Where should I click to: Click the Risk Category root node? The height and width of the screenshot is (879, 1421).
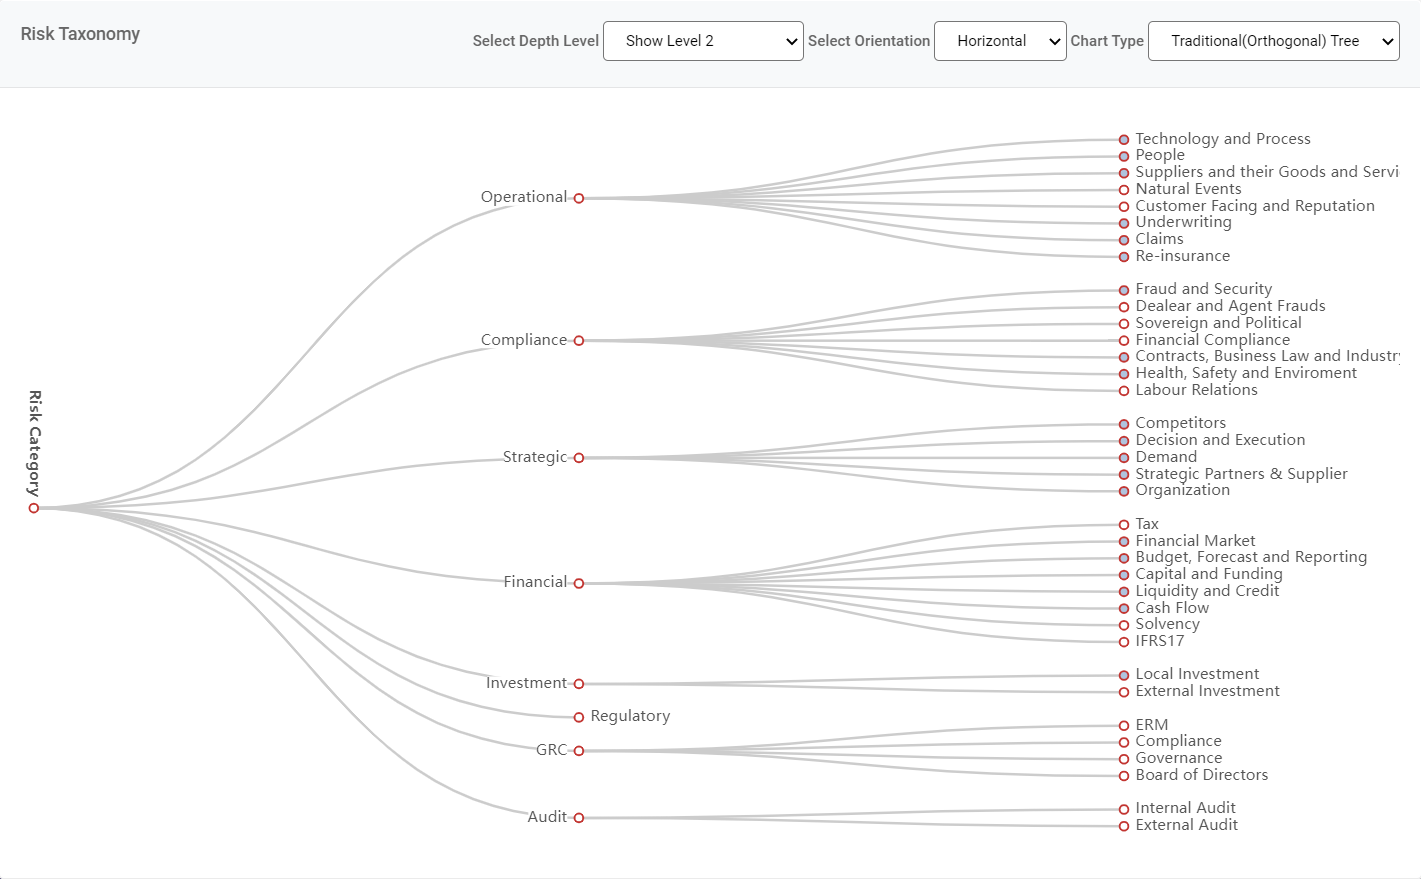click(34, 508)
